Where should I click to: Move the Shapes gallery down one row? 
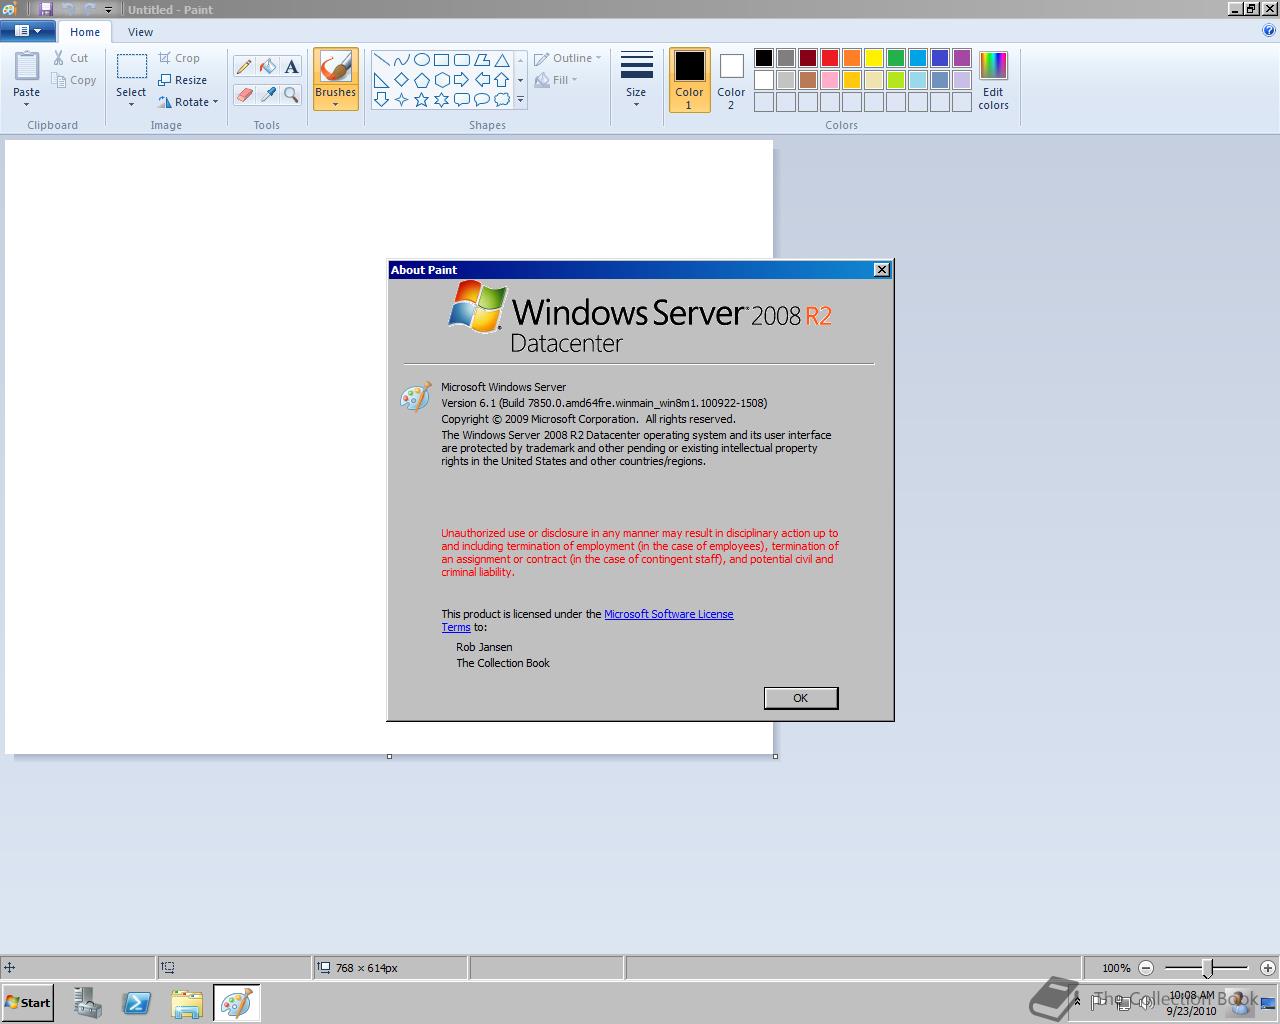[x=520, y=80]
